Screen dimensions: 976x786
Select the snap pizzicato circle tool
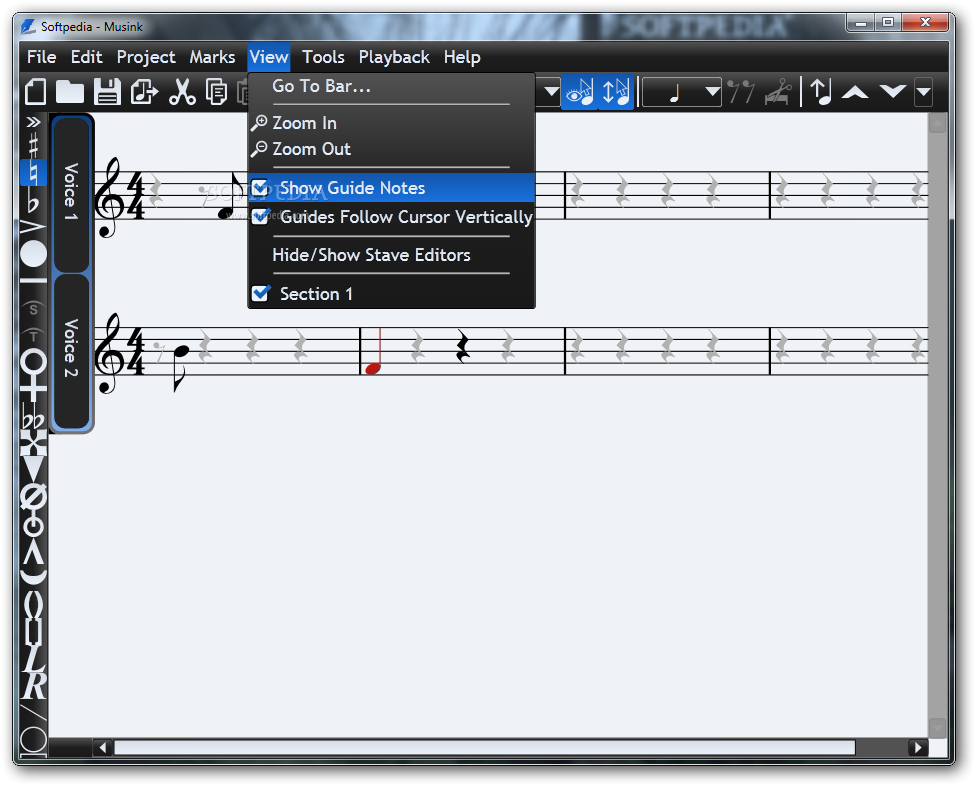coord(34,526)
